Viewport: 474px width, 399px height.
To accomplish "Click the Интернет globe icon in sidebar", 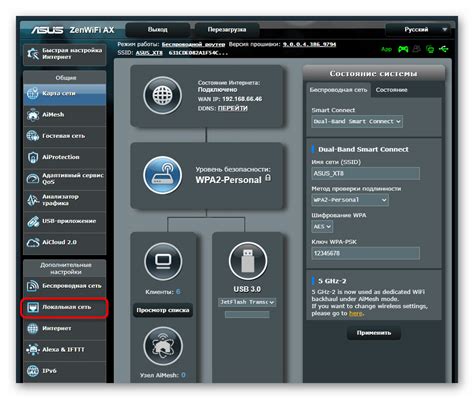I will pos(33,328).
